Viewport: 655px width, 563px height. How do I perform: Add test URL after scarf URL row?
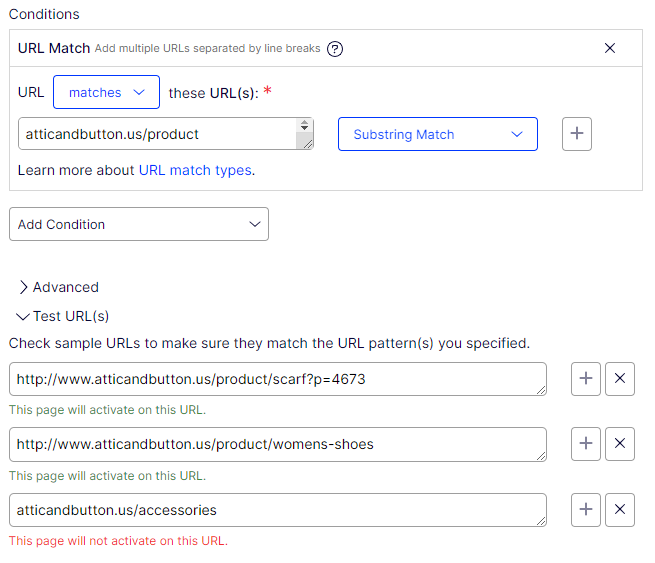[x=586, y=379]
